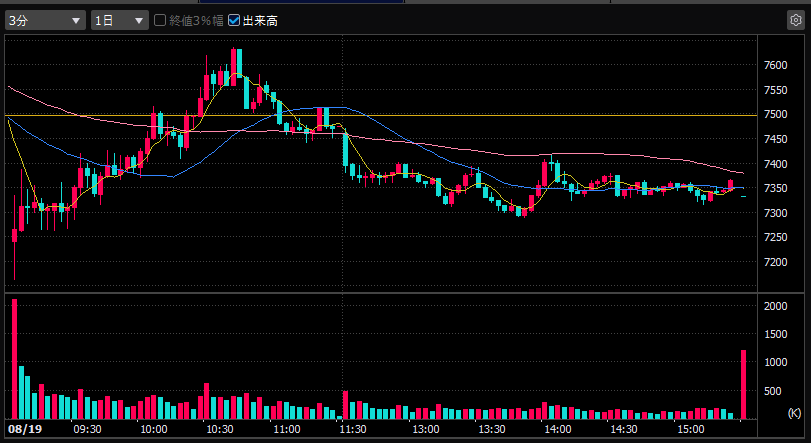This screenshot has height=443, width=811.
Task: Click the 1000 volume axis label
Action: pyautogui.click(x=775, y=362)
